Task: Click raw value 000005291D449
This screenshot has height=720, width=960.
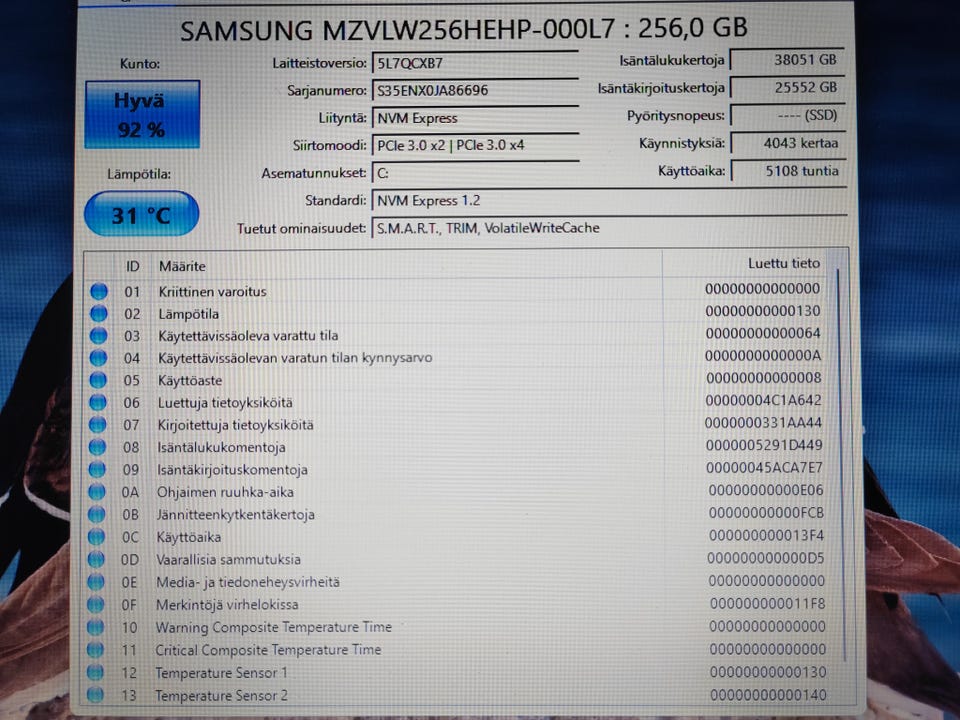Action: click(x=764, y=445)
